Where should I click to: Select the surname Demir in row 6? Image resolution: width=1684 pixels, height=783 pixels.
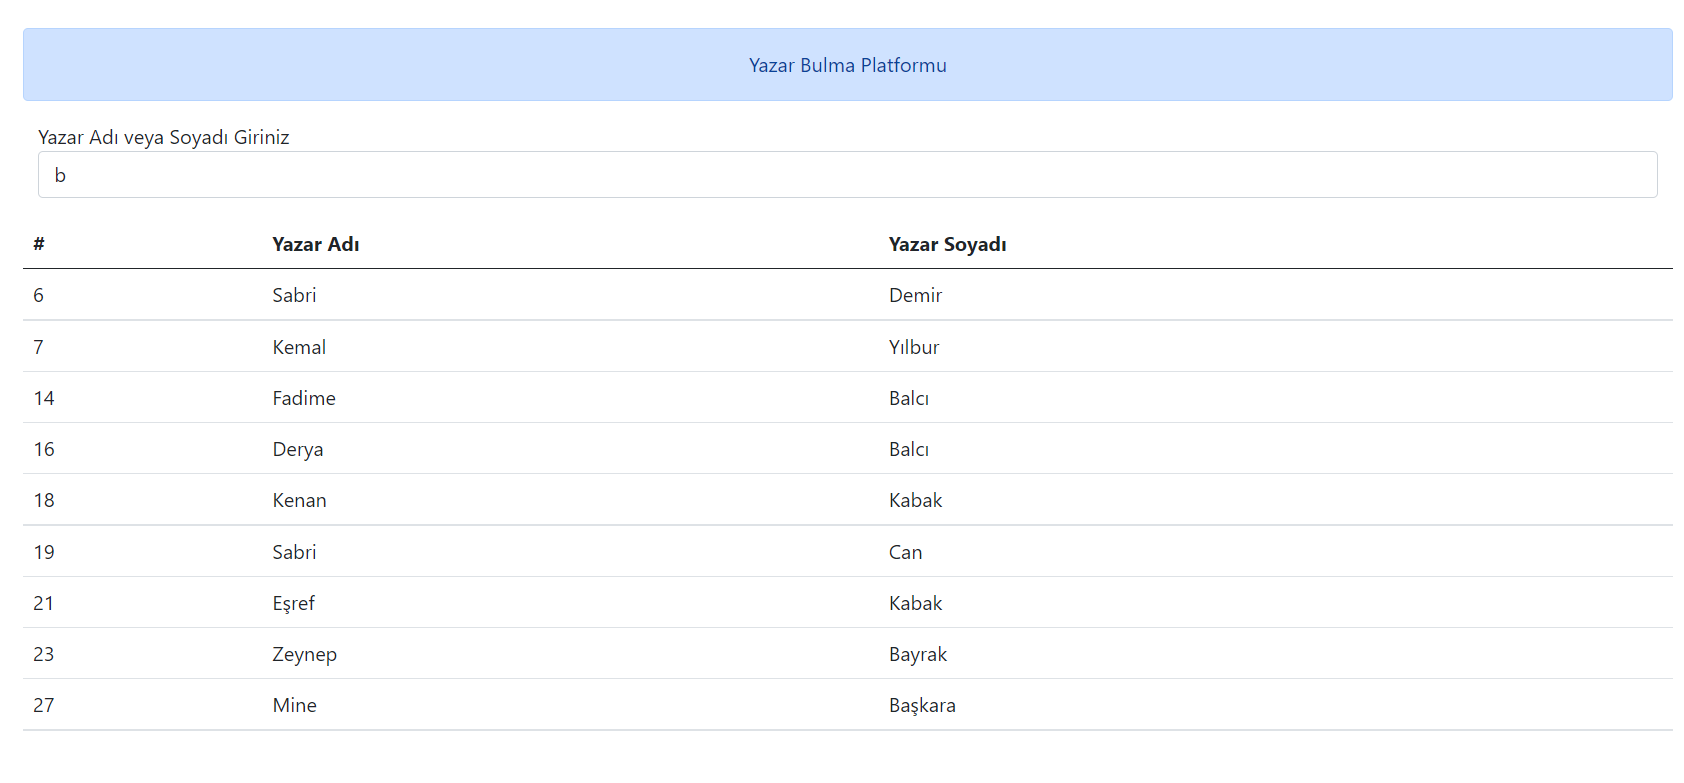[x=915, y=295]
